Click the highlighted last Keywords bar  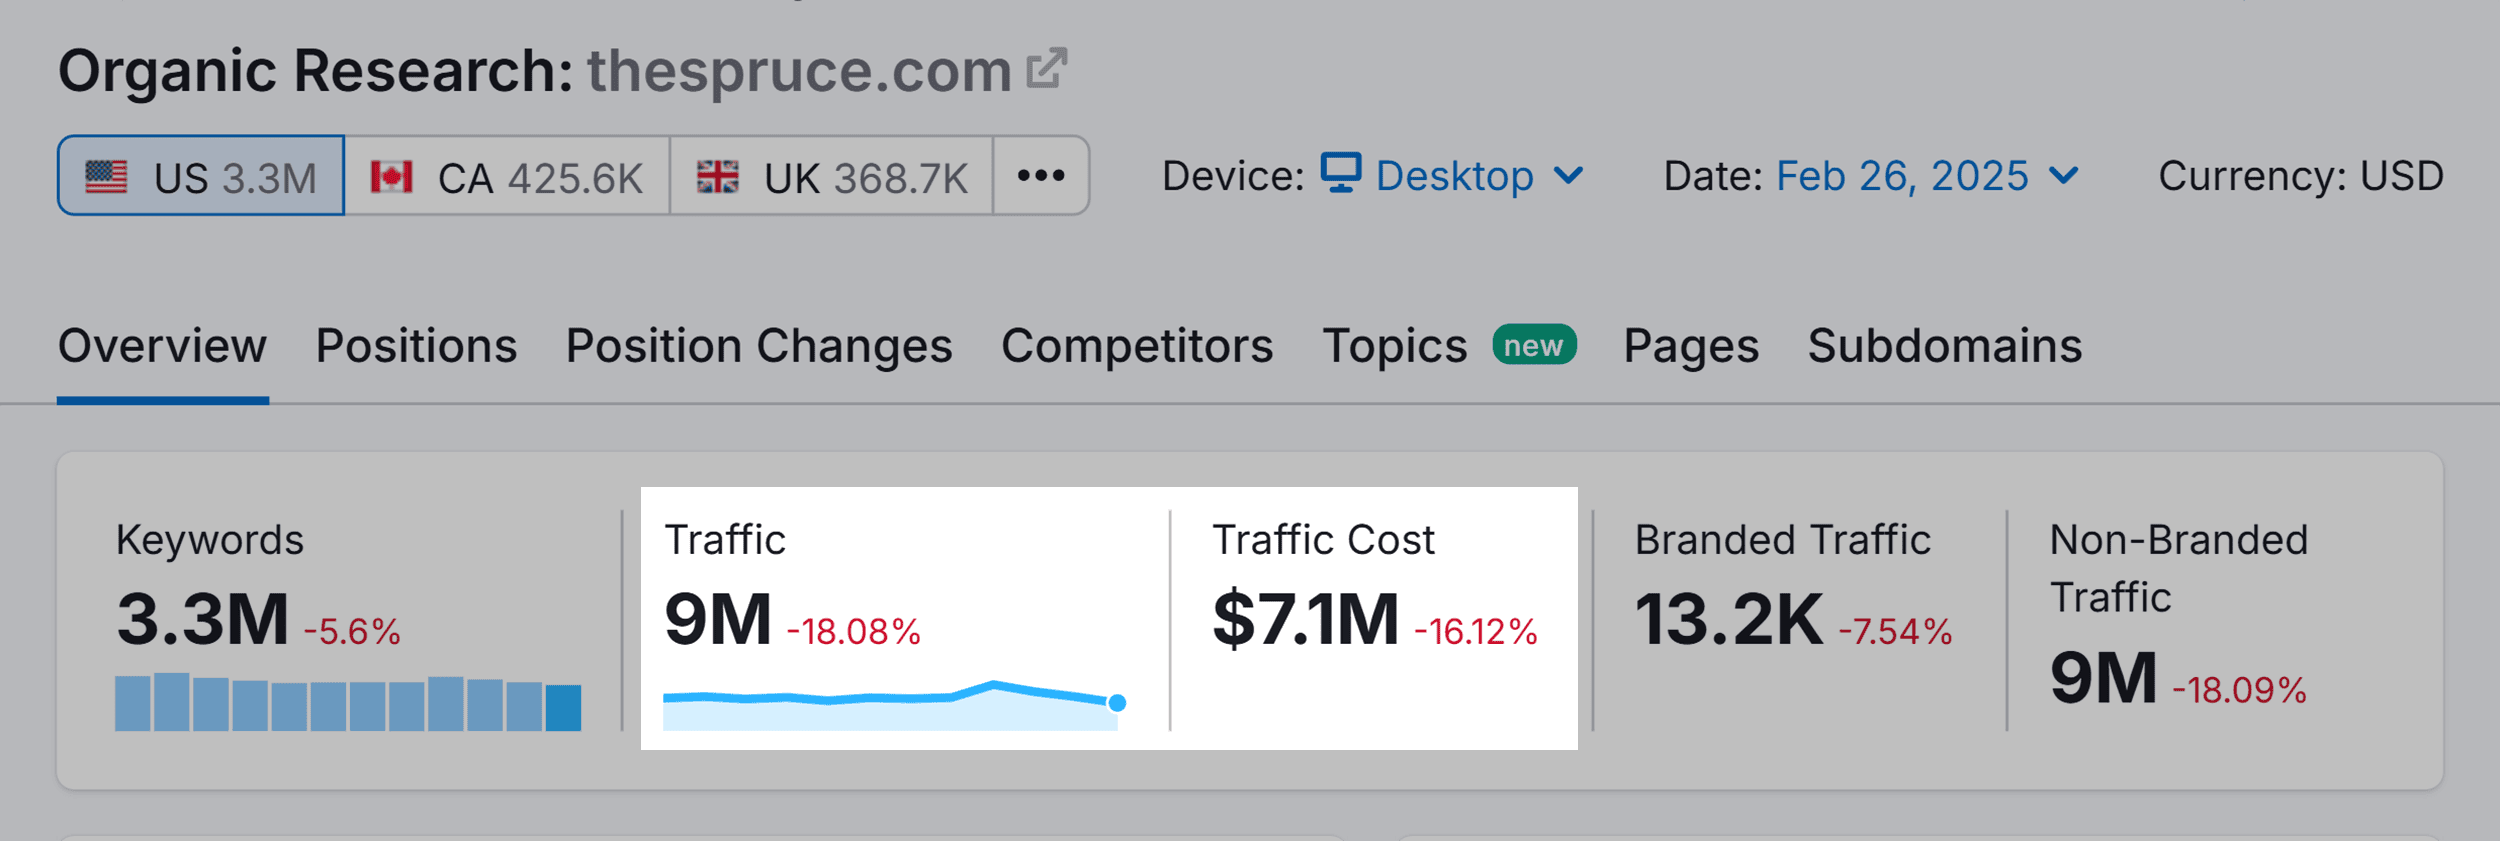563,707
